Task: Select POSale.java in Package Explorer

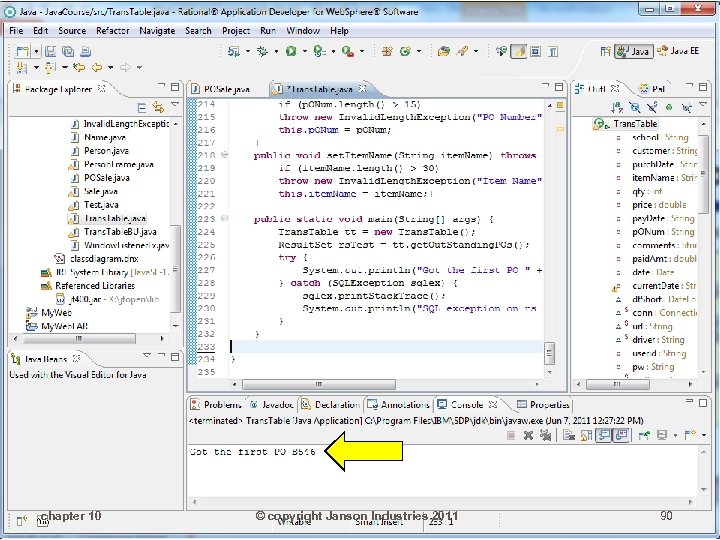Action: [100, 178]
